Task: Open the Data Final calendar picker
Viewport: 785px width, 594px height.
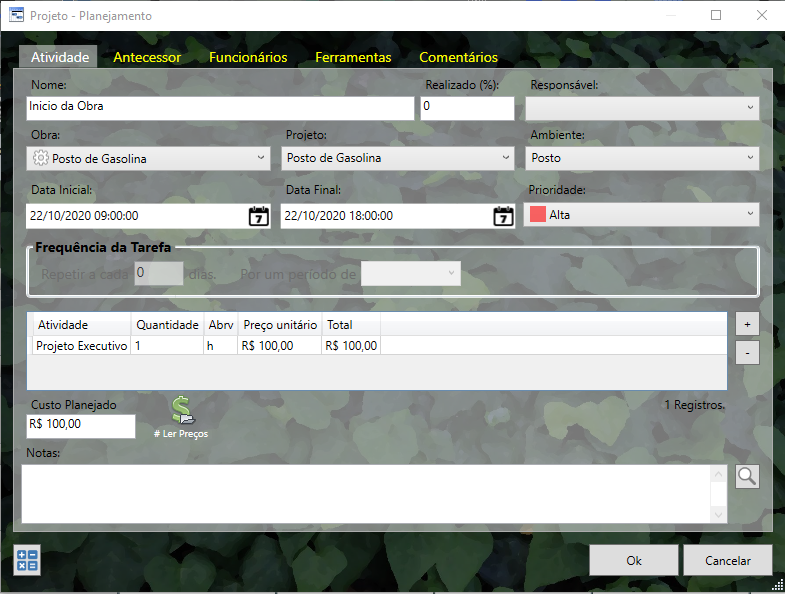Action: [x=503, y=216]
